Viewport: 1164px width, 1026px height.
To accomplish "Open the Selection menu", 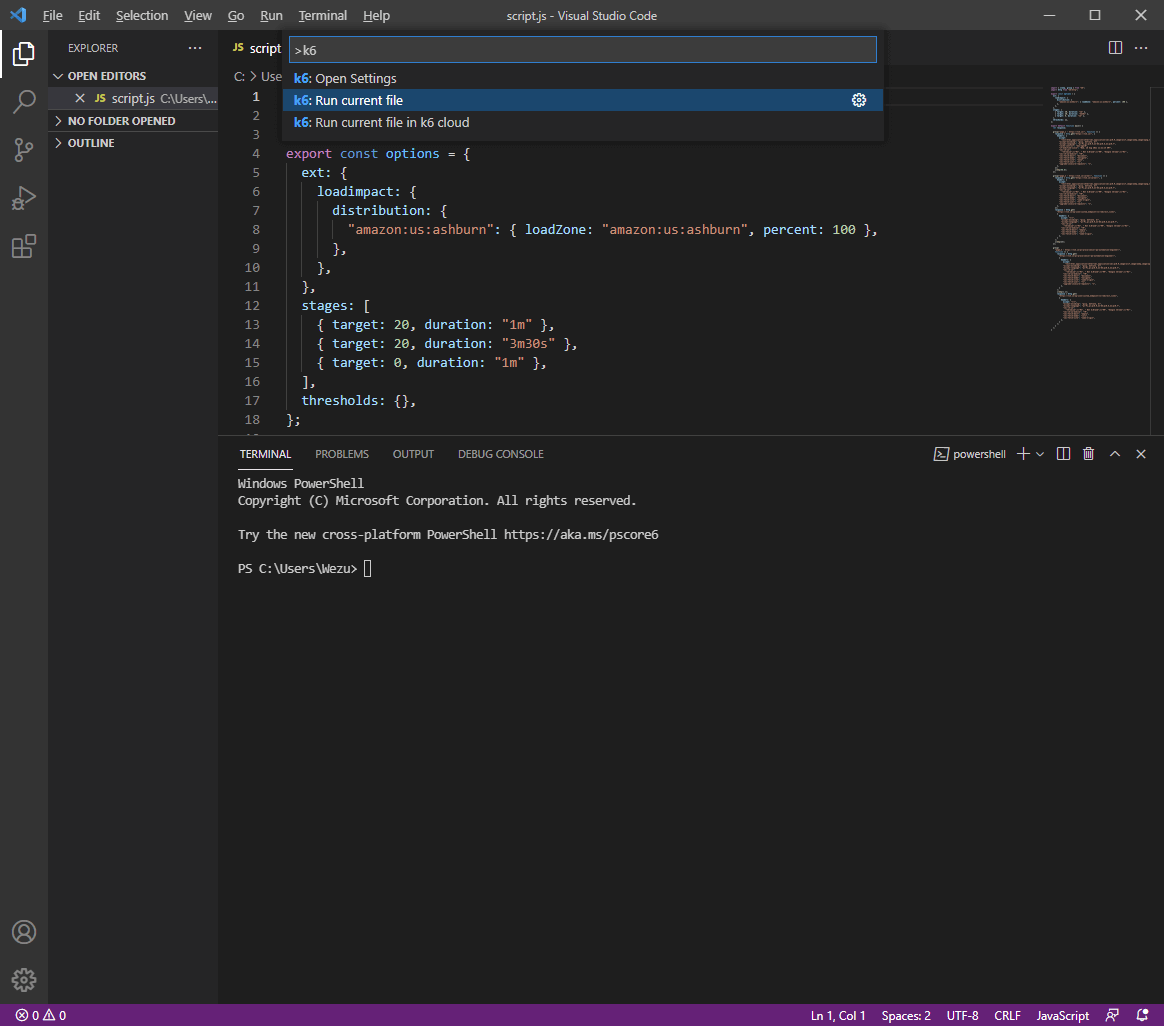I will tap(142, 16).
